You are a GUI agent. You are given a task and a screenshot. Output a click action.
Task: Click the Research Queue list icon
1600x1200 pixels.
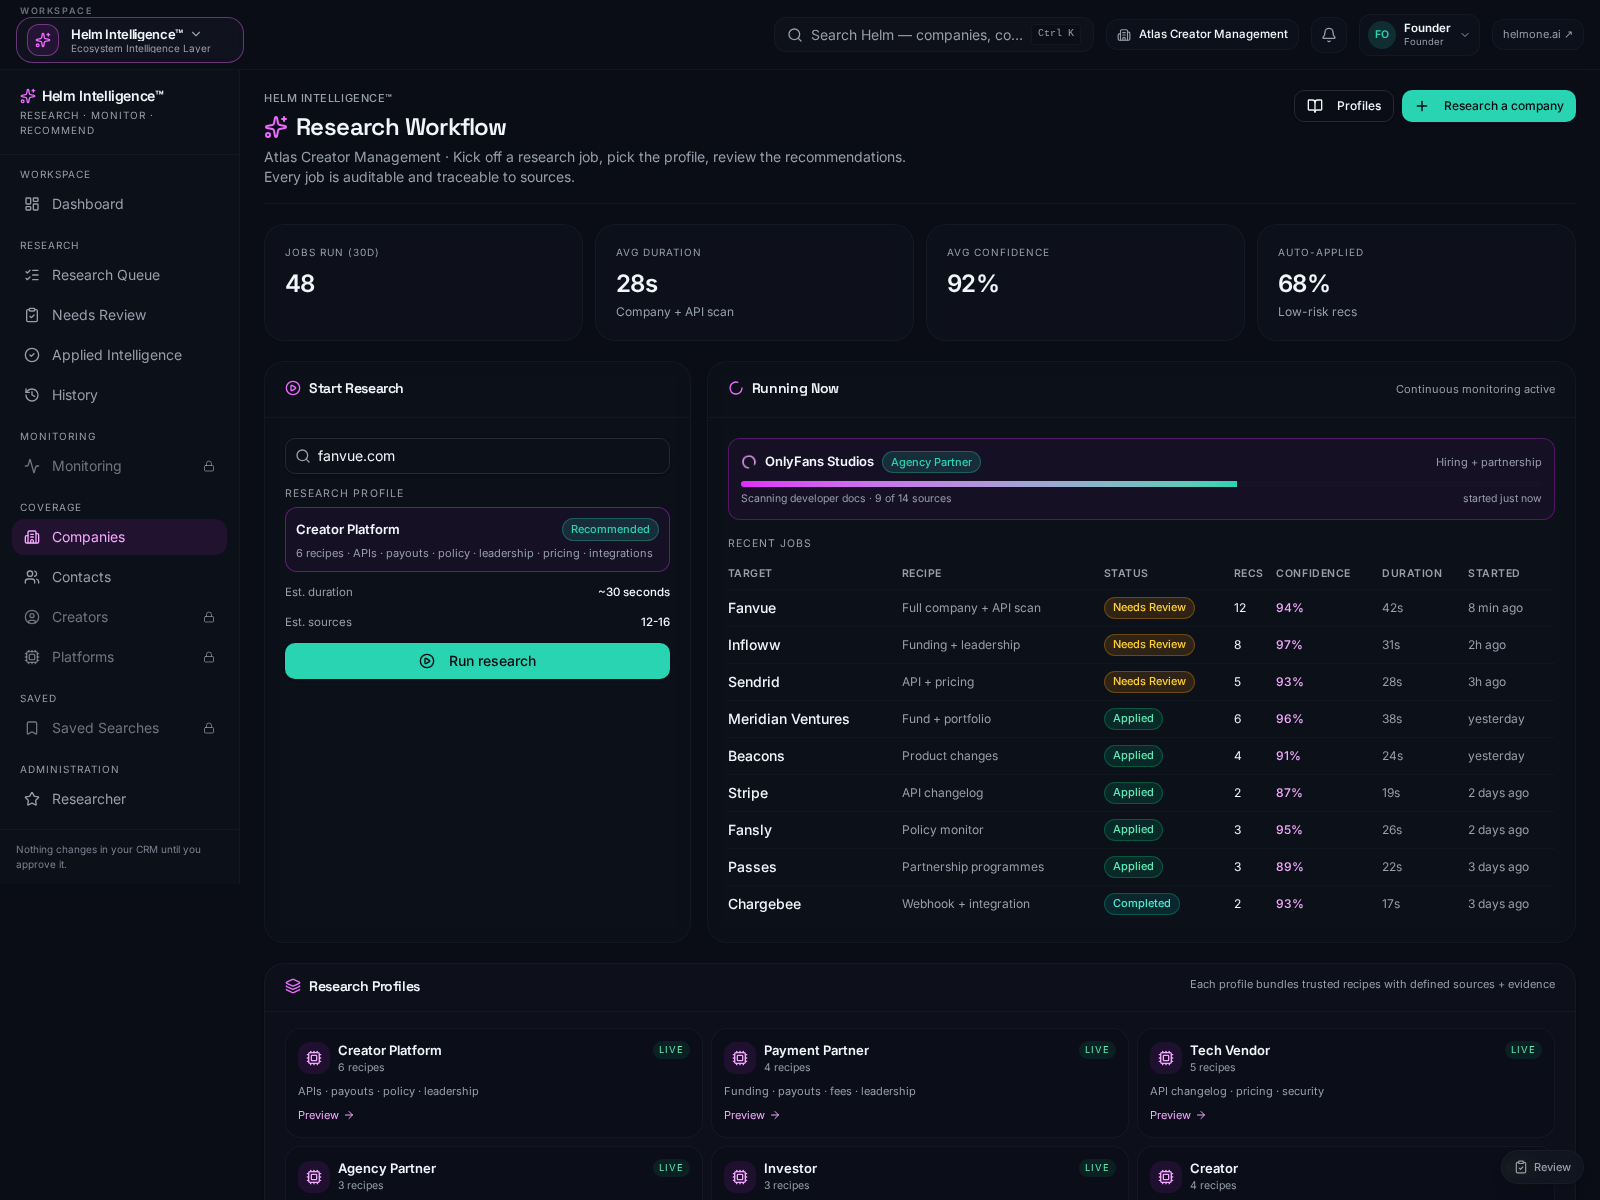coord(32,275)
